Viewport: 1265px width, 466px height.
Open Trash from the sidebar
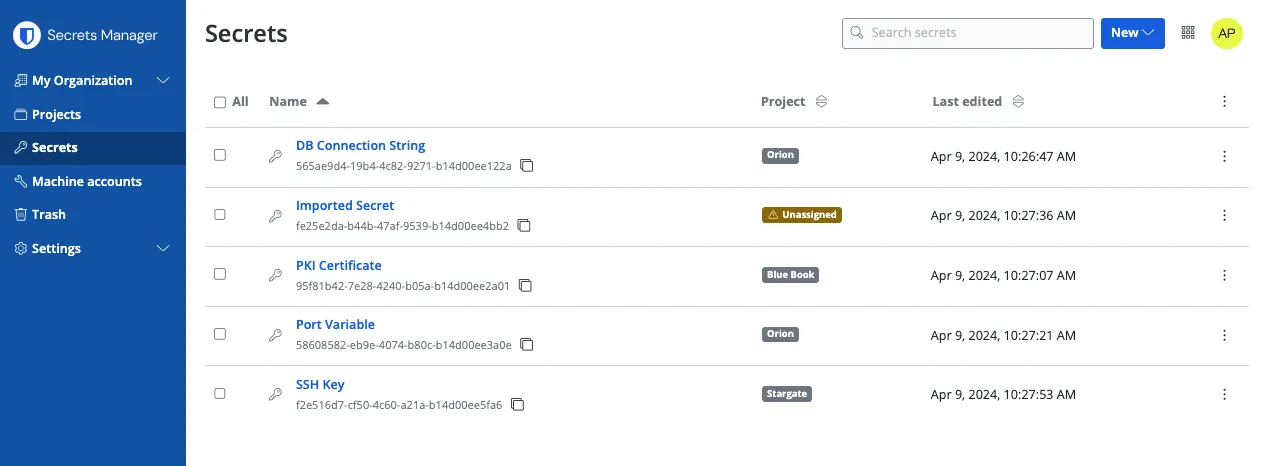tap(48, 215)
